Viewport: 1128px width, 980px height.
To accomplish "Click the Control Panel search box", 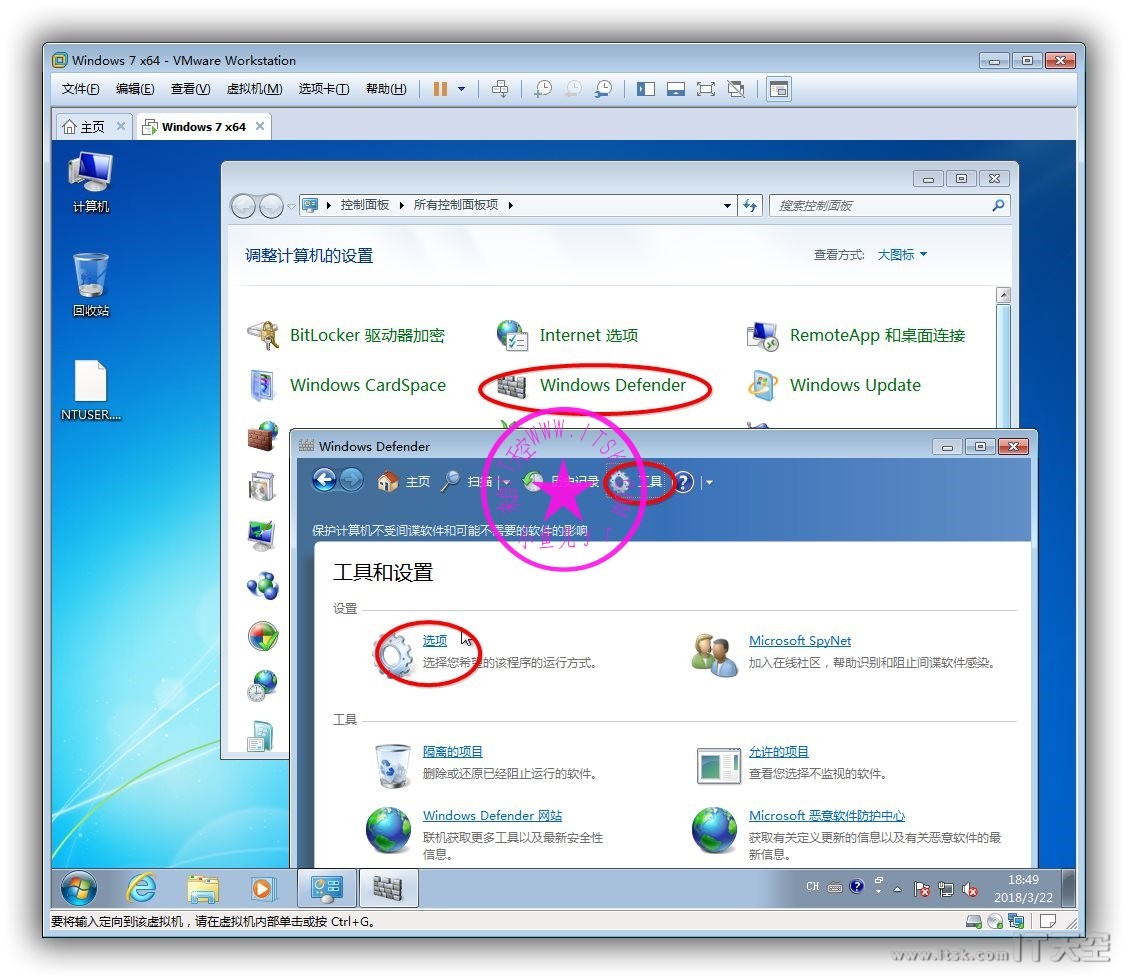I will click(880, 206).
